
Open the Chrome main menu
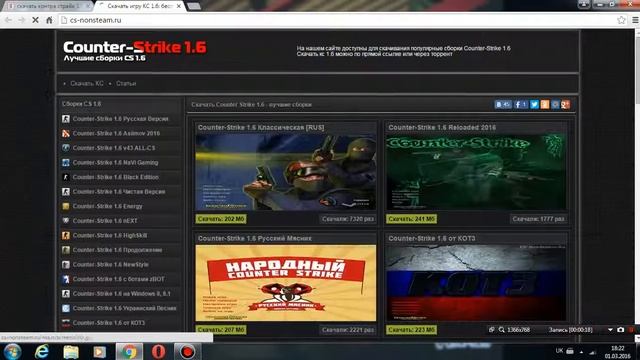click(x=635, y=20)
